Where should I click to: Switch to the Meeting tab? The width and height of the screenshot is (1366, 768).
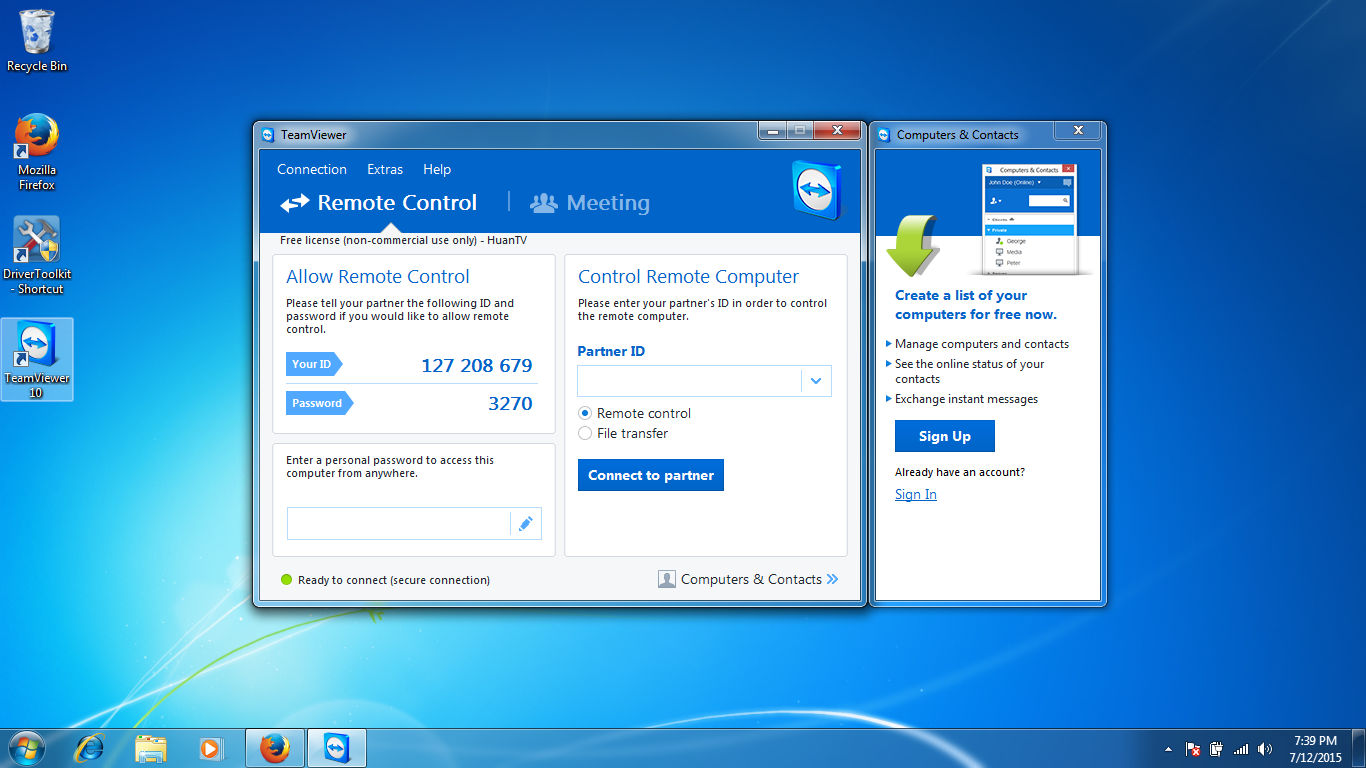(x=590, y=203)
